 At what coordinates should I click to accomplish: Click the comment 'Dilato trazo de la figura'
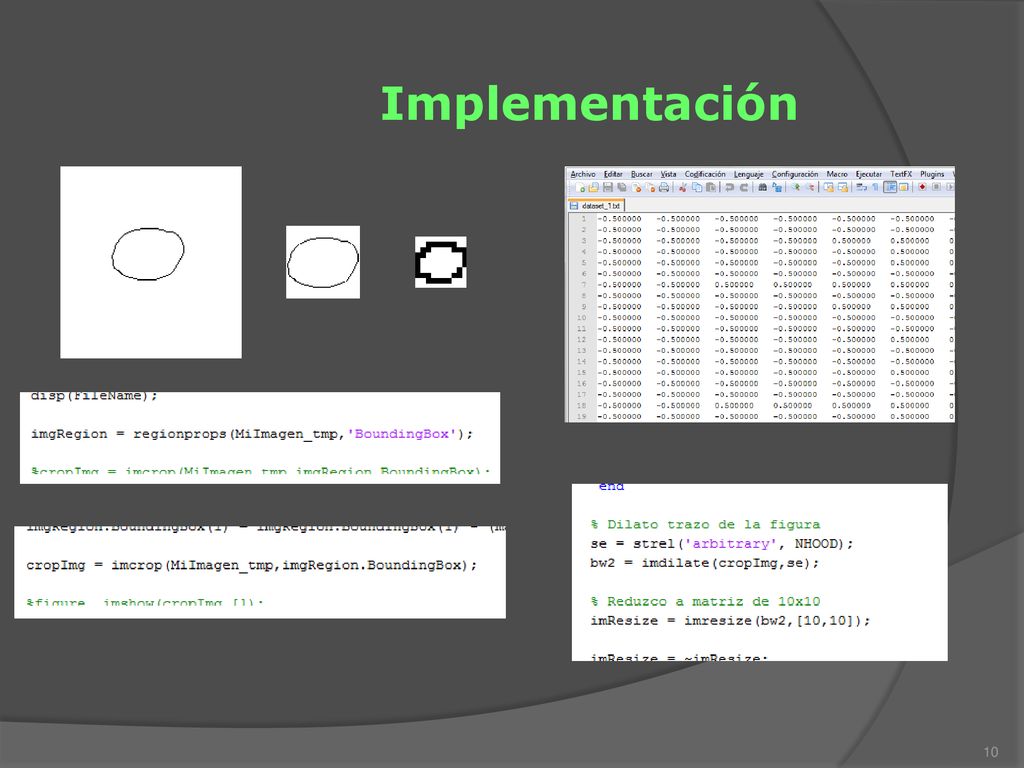705,524
